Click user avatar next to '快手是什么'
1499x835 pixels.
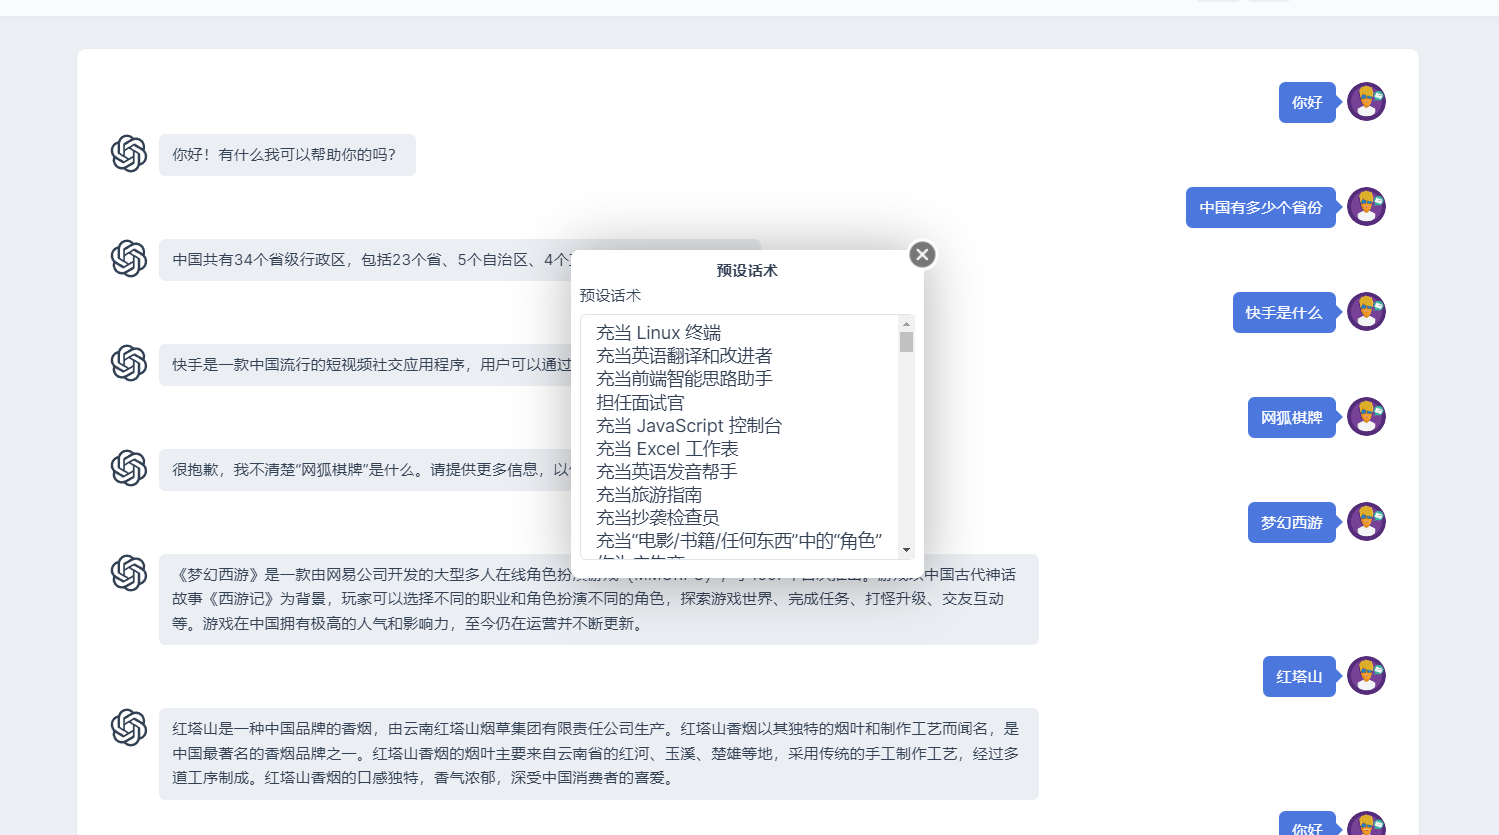point(1366,312)
